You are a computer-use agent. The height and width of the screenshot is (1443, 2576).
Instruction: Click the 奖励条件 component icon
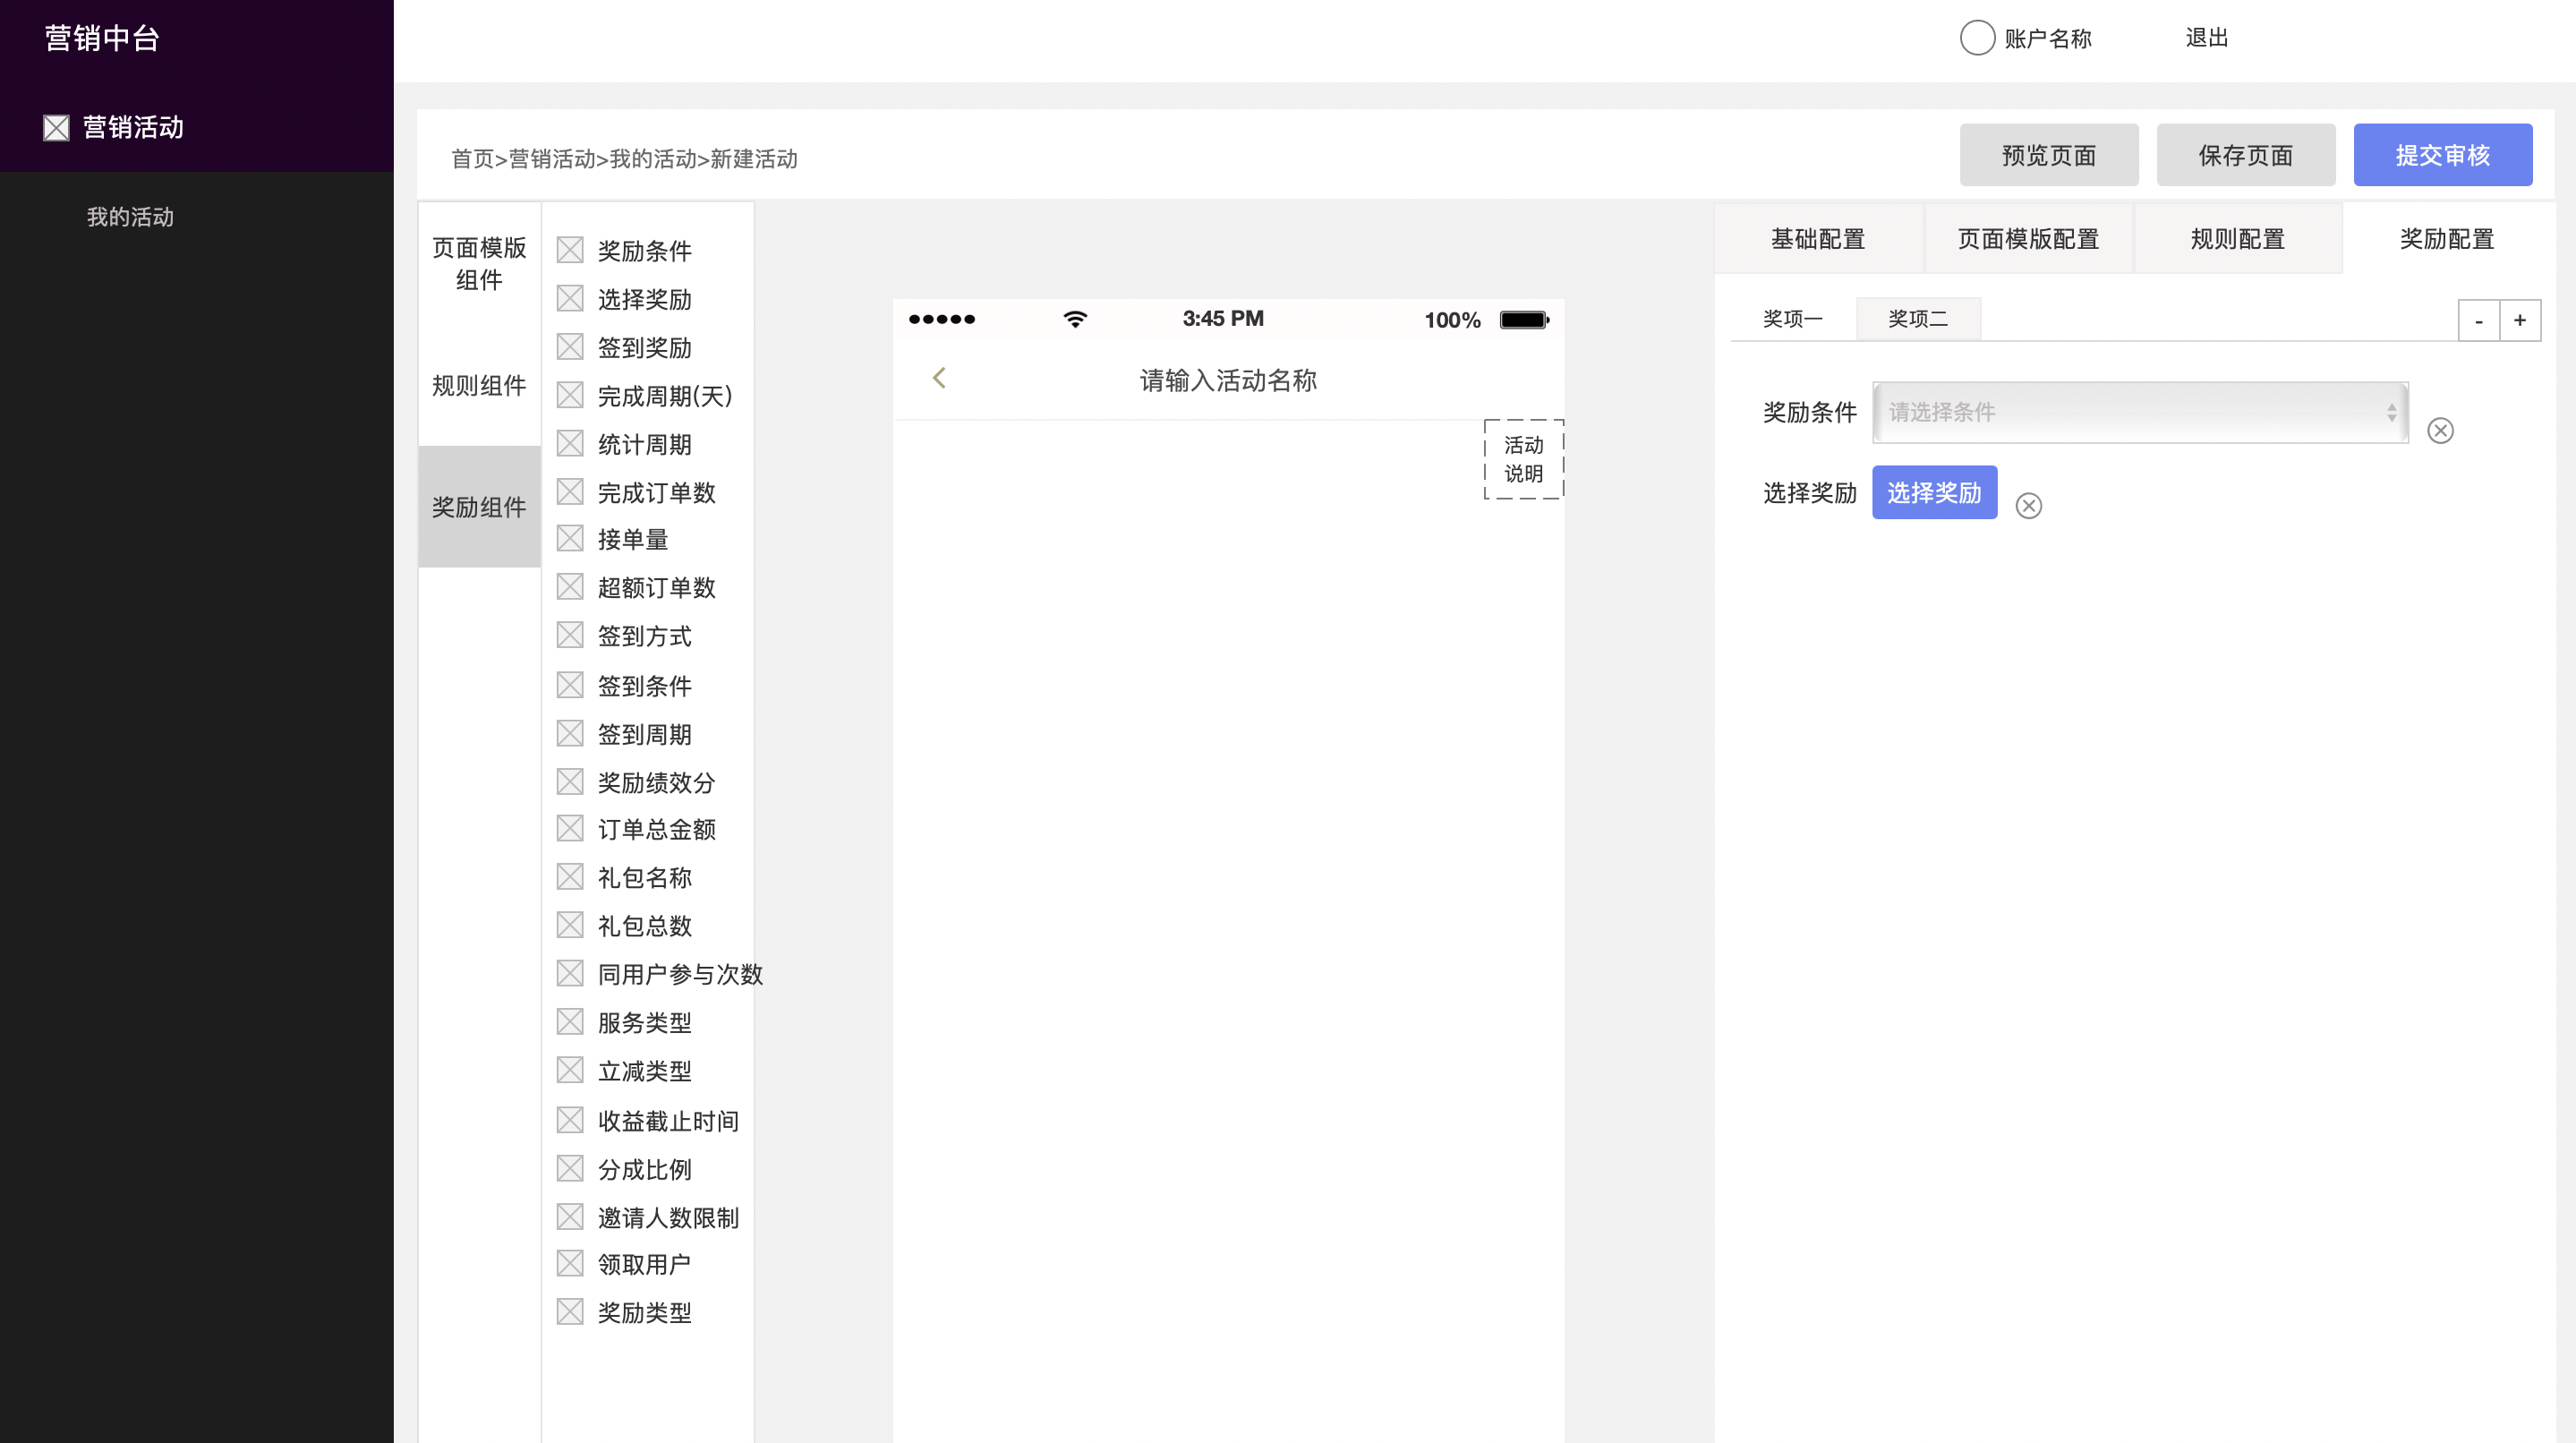pyautogui.click(x=570, y=250)
